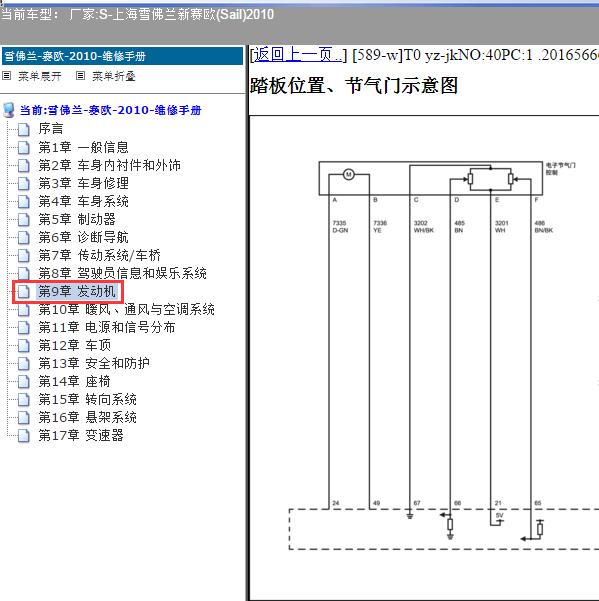This screenshot has width=599, height=601.
Task: Open 第6章 诊断导航
Action: click(84, 237)
